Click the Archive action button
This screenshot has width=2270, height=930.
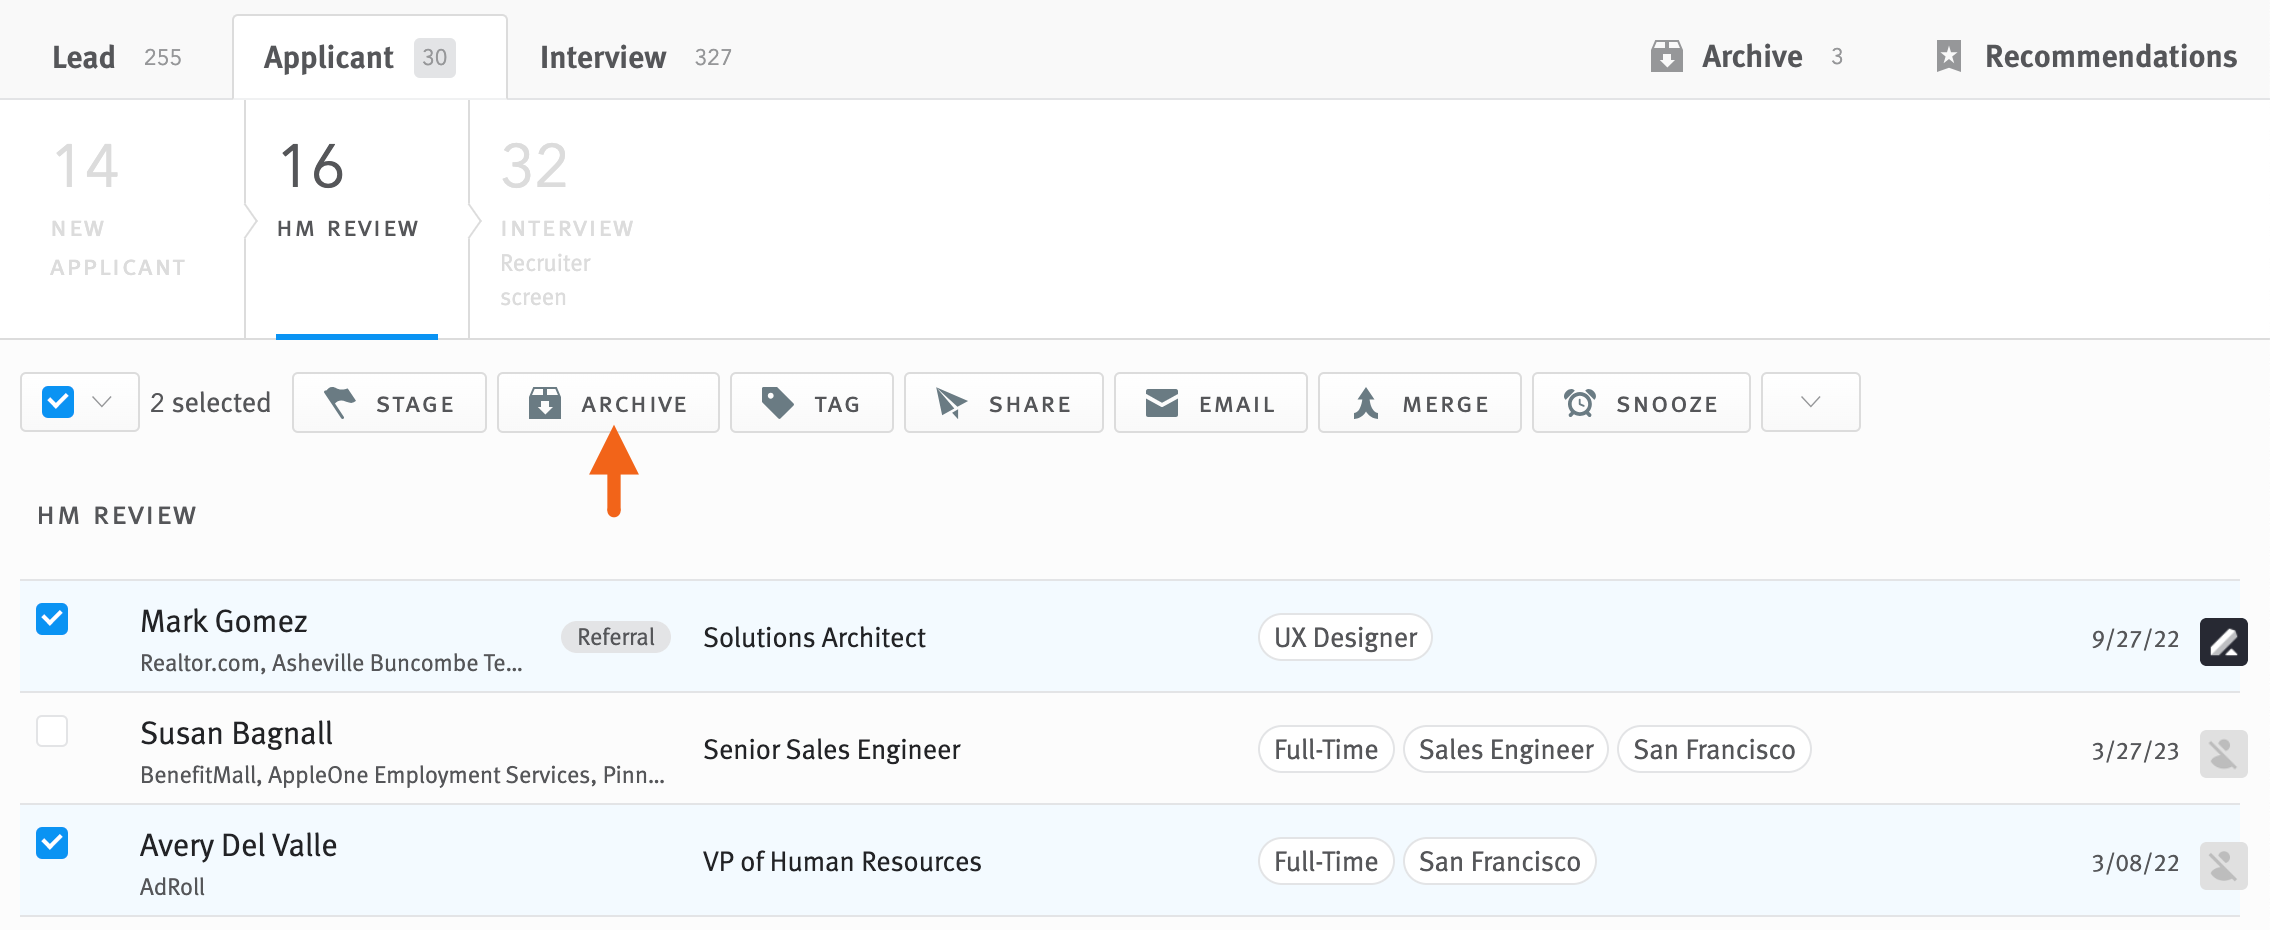pyautogui.click(x=610, y=403)
